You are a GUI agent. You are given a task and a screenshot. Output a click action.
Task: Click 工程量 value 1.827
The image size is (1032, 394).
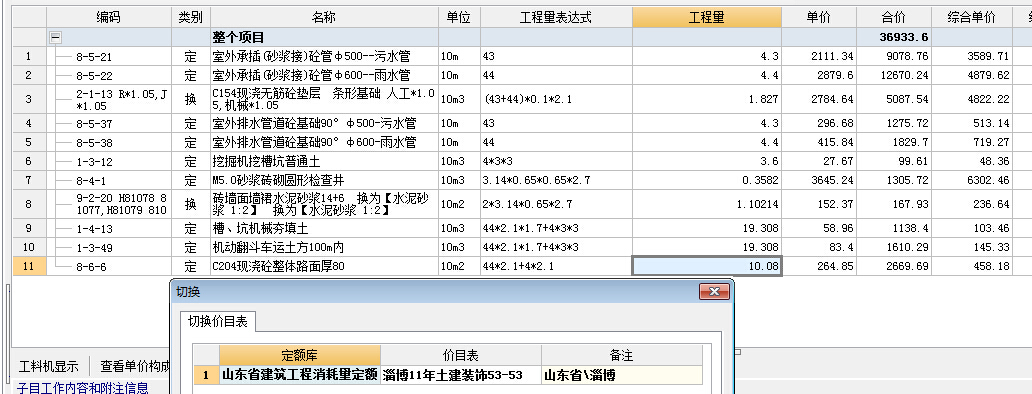click(x=763, y=99)
